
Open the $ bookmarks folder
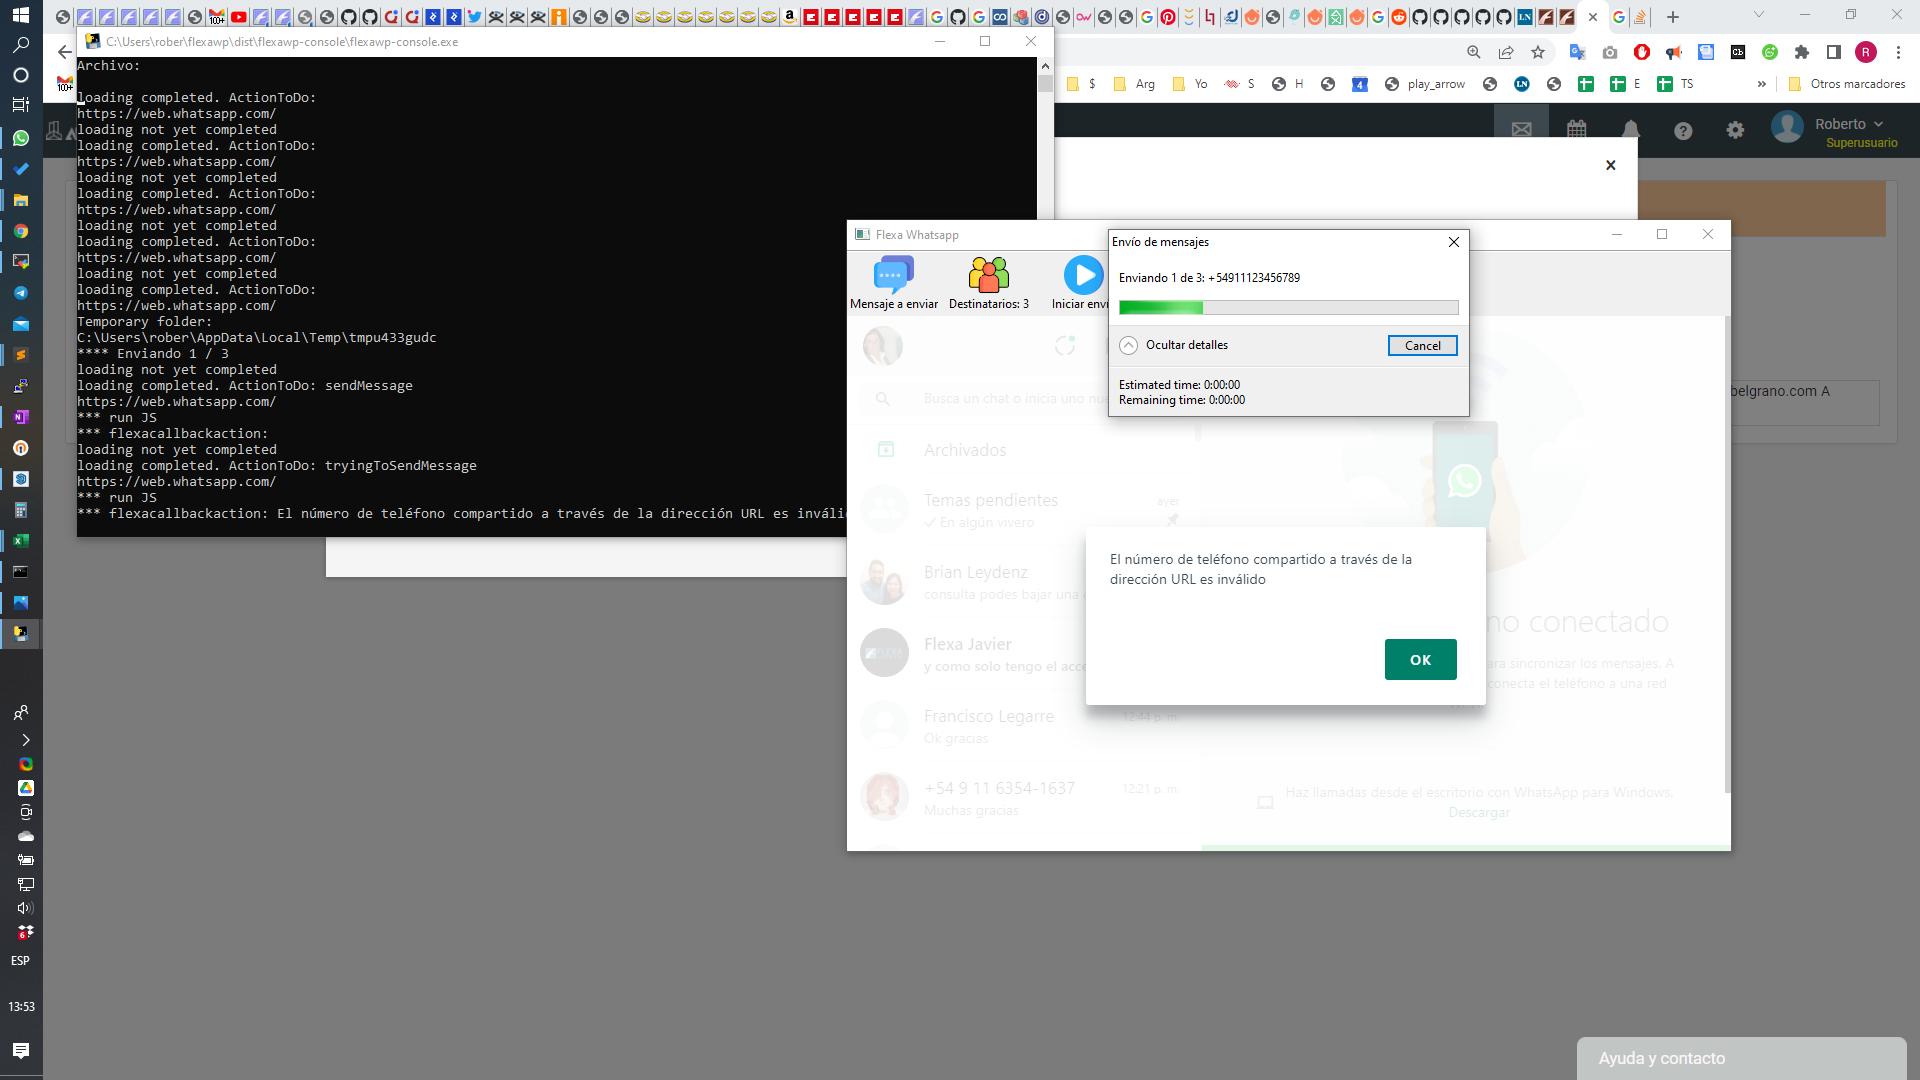[1082, 84]
